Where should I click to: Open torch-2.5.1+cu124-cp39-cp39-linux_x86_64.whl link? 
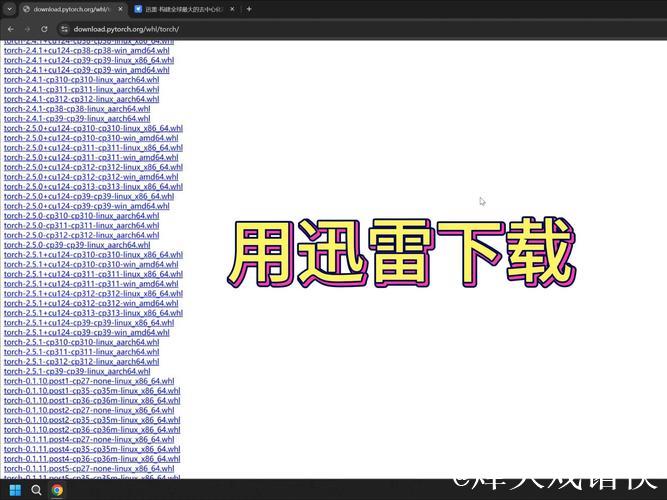click(89, 323)
